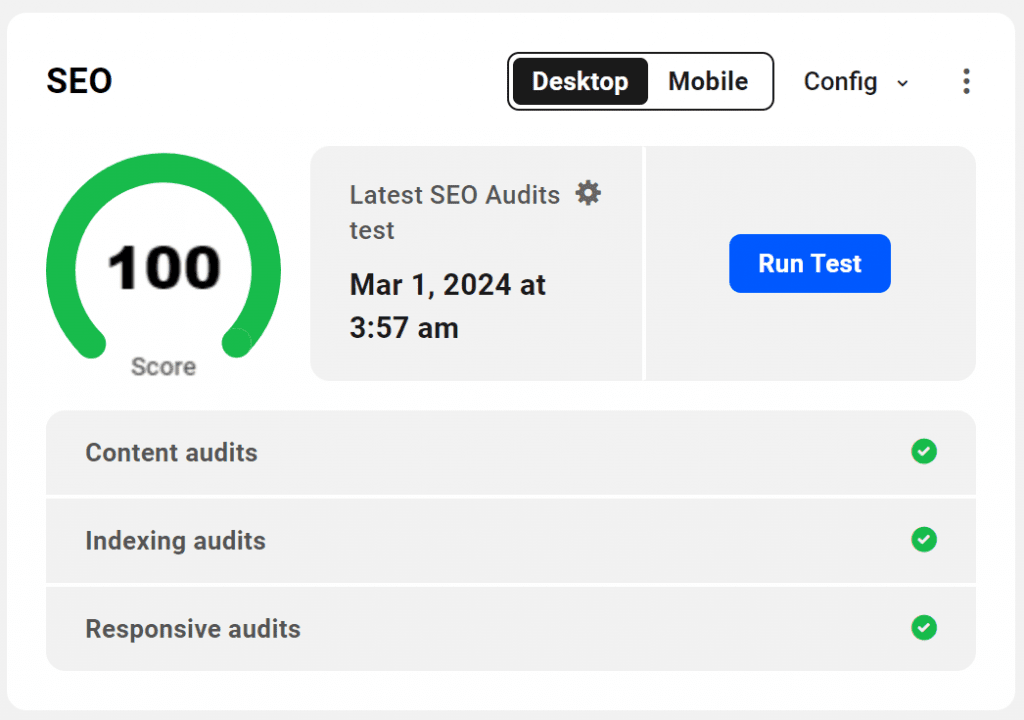The image size is (1024, 720).
Task: Switch to the Desktop view
Action: (x=580, y=82)
